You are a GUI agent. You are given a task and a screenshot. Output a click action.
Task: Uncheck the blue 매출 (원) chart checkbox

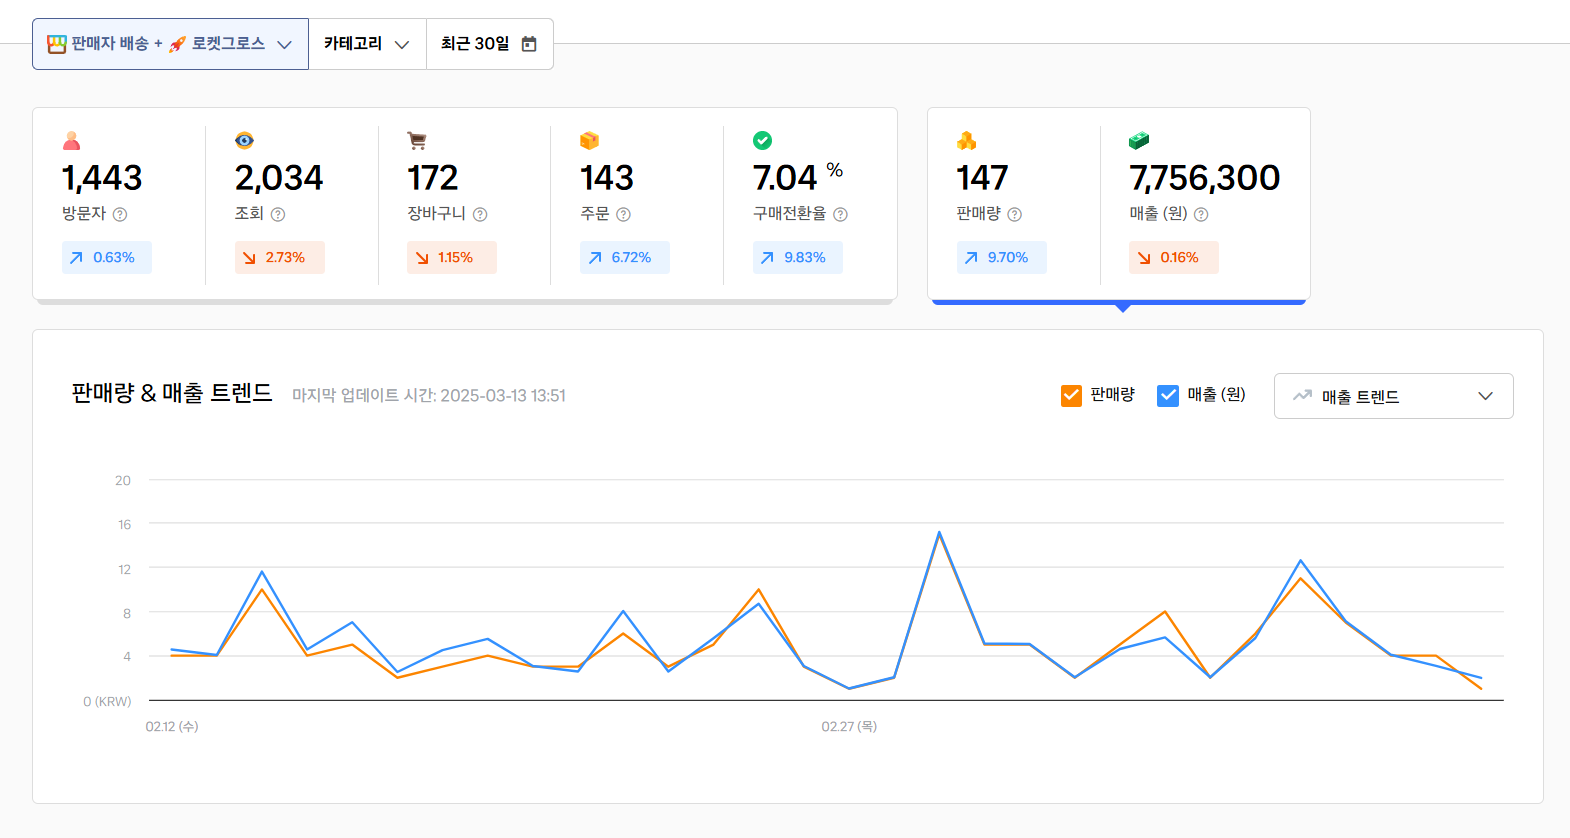click(1168, 396)
